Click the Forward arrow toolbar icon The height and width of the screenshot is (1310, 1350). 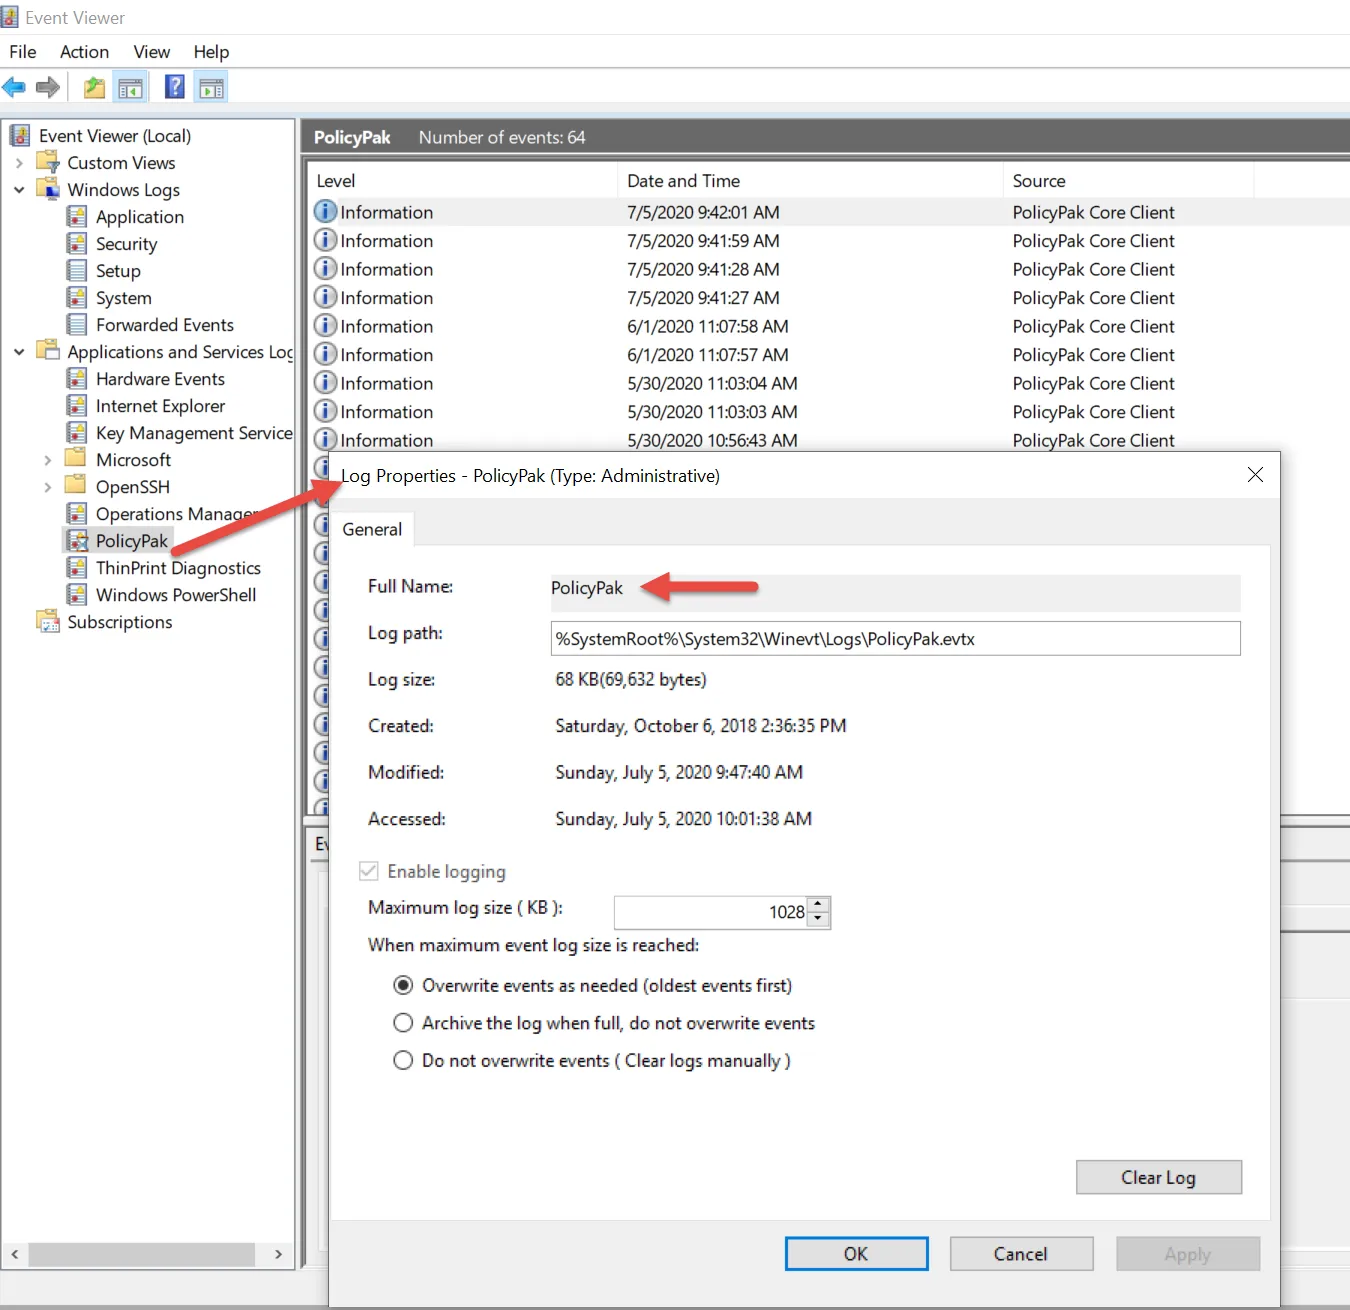(x=47, y=88)
